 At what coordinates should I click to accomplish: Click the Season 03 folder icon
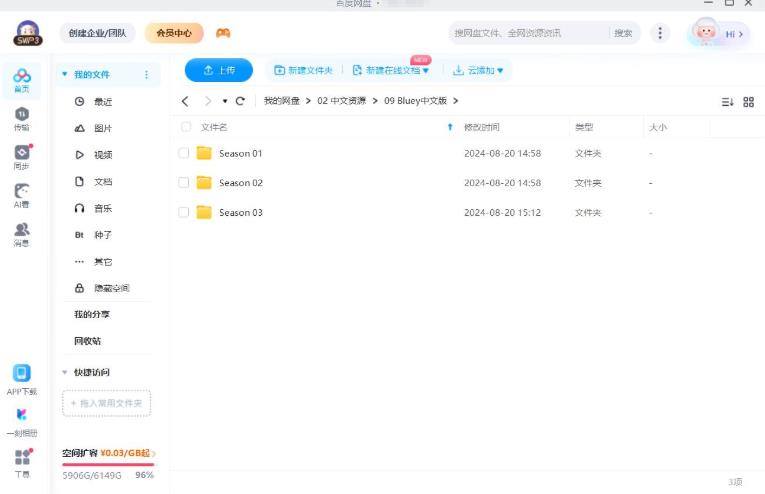tap(204, 212)
